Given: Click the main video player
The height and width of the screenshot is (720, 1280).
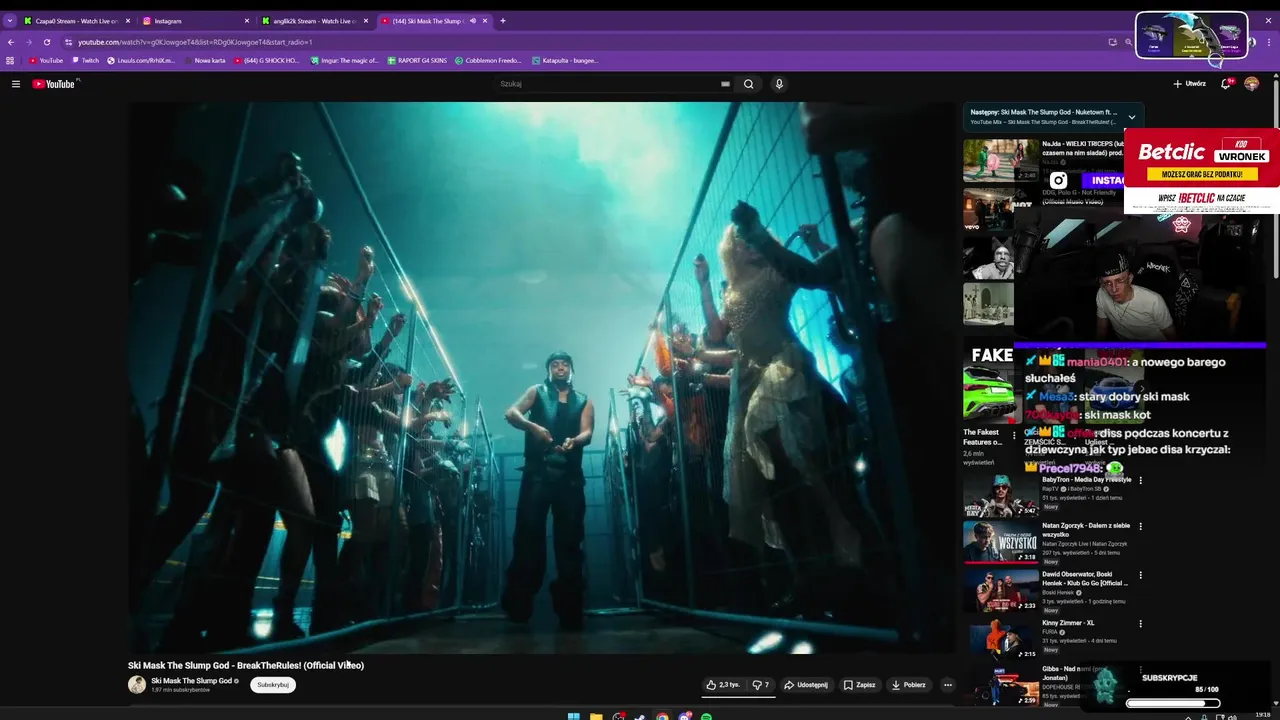Looking at the screenshot, I should coord(541,378).
